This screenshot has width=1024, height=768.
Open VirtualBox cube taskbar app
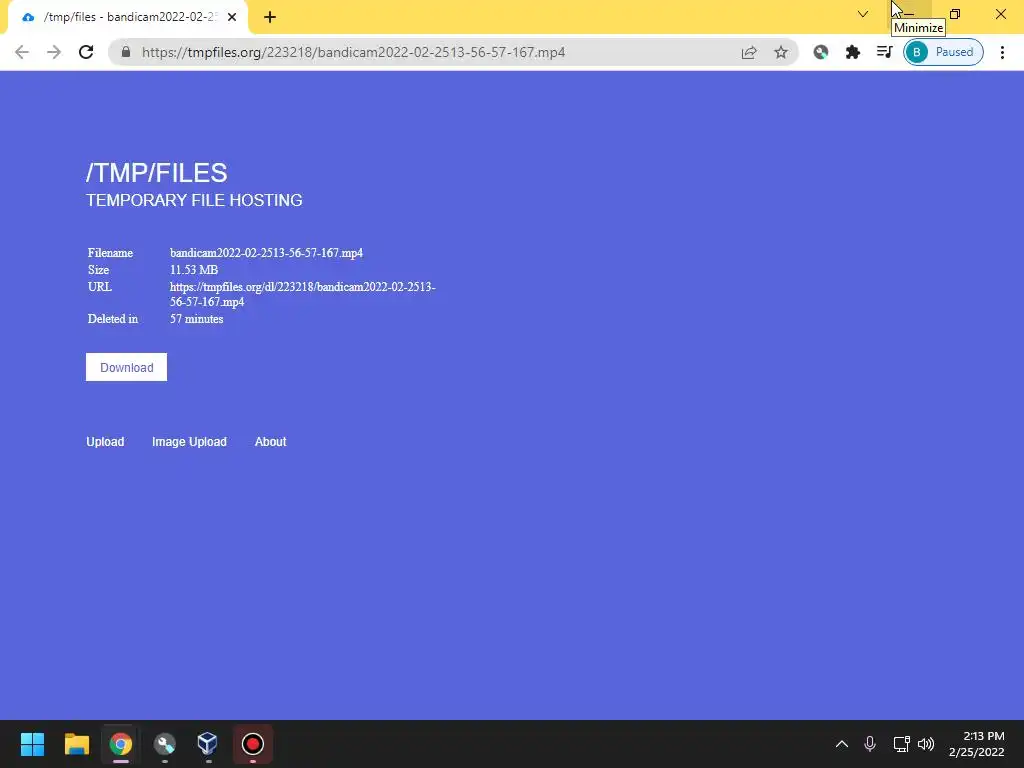(208, 744)
